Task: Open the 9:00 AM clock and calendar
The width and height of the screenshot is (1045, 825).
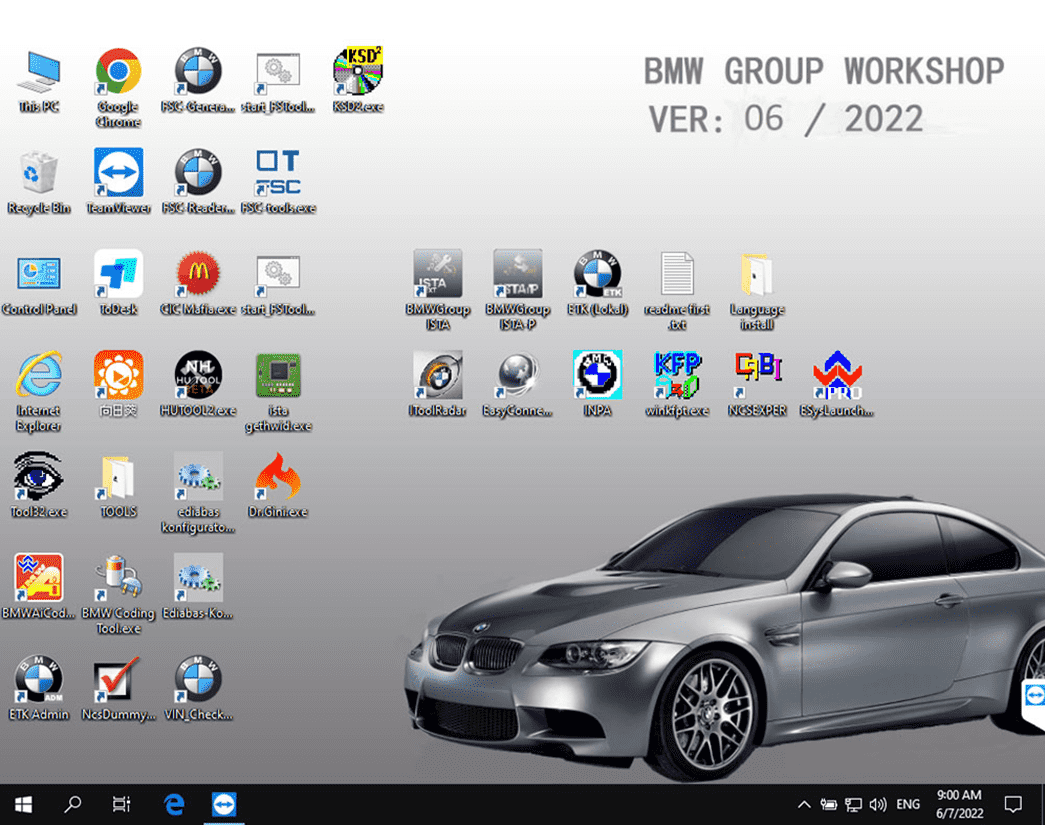Action: (x=959, y=804)
